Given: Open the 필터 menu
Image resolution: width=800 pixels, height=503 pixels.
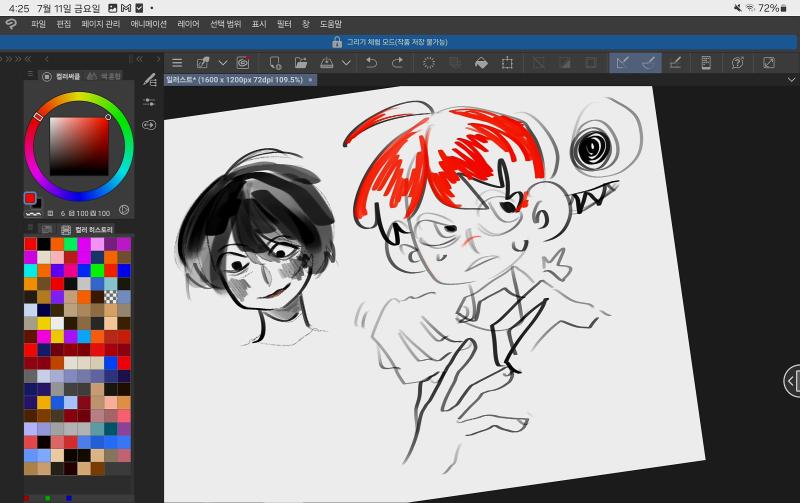Looking at the screenshot, I should click(284, 24).
